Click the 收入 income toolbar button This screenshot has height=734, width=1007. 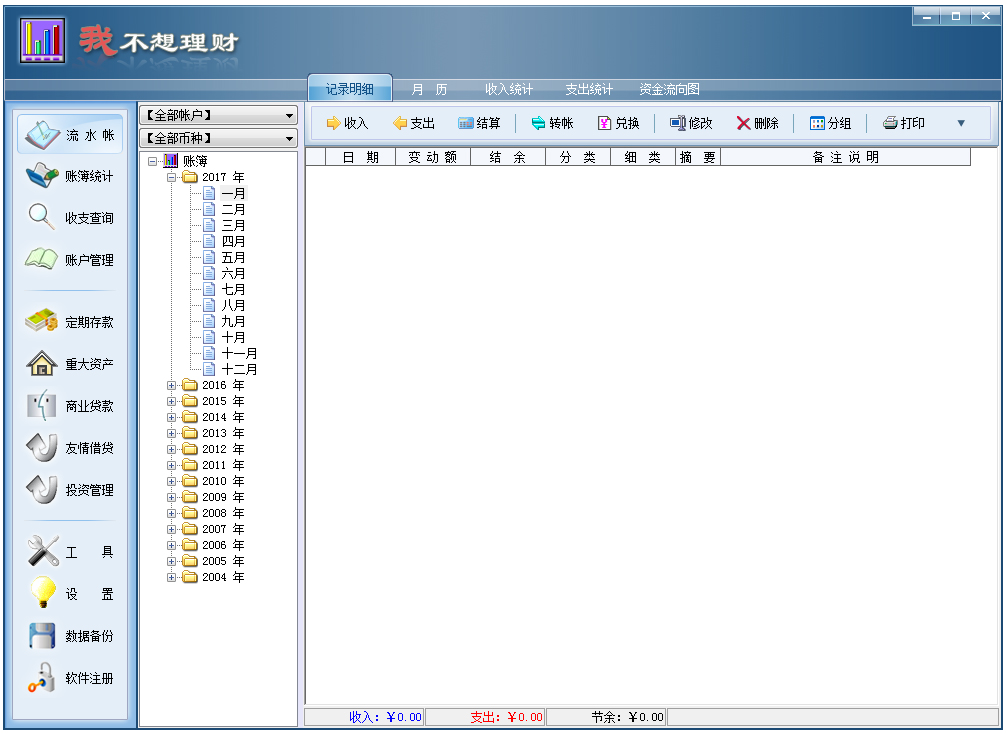347,123
